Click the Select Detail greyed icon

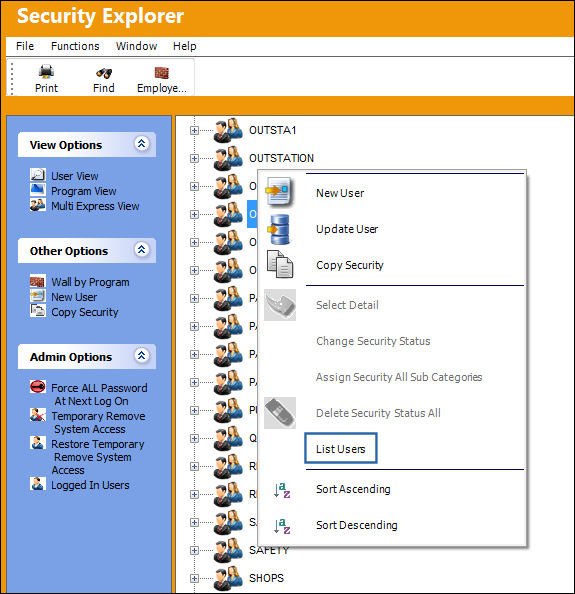tap(280, 305)
